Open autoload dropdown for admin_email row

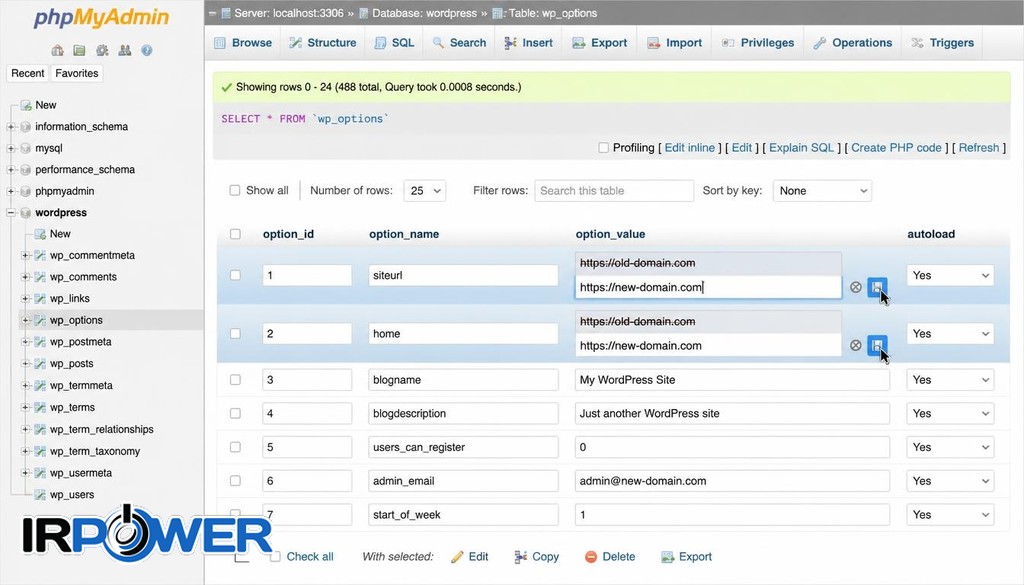(950, 481)
